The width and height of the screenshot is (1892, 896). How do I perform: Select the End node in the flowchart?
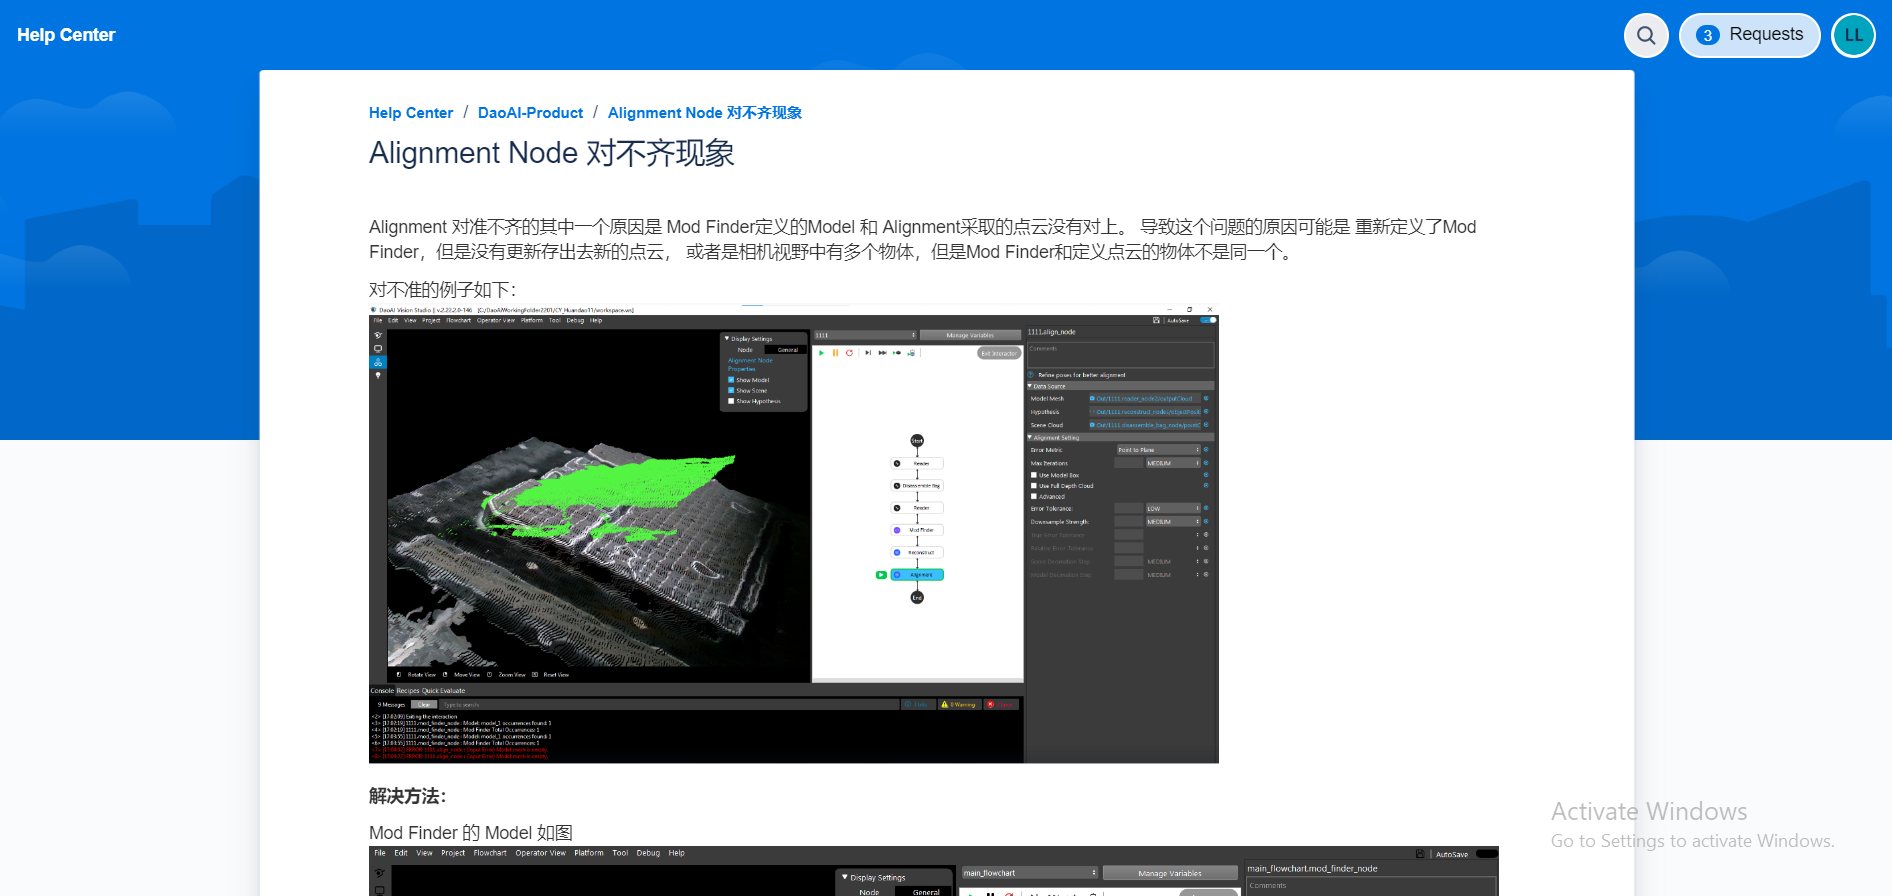pyautogui.click(x=917, y=597)
